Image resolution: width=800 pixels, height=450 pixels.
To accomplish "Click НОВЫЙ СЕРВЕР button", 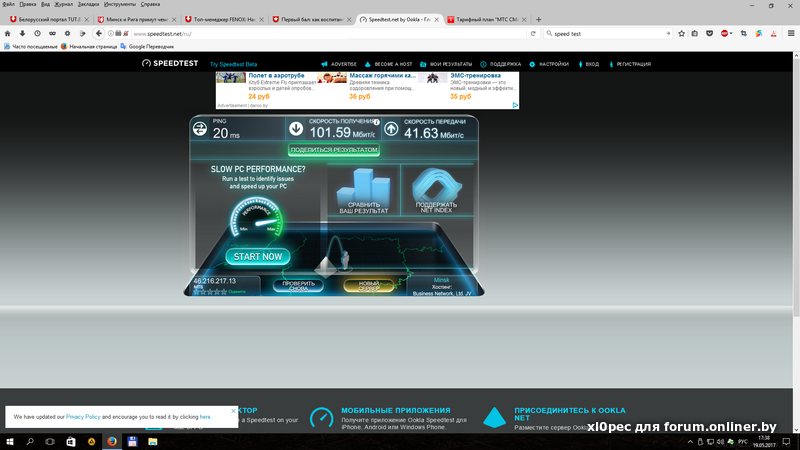I will (x=368, y=286).
